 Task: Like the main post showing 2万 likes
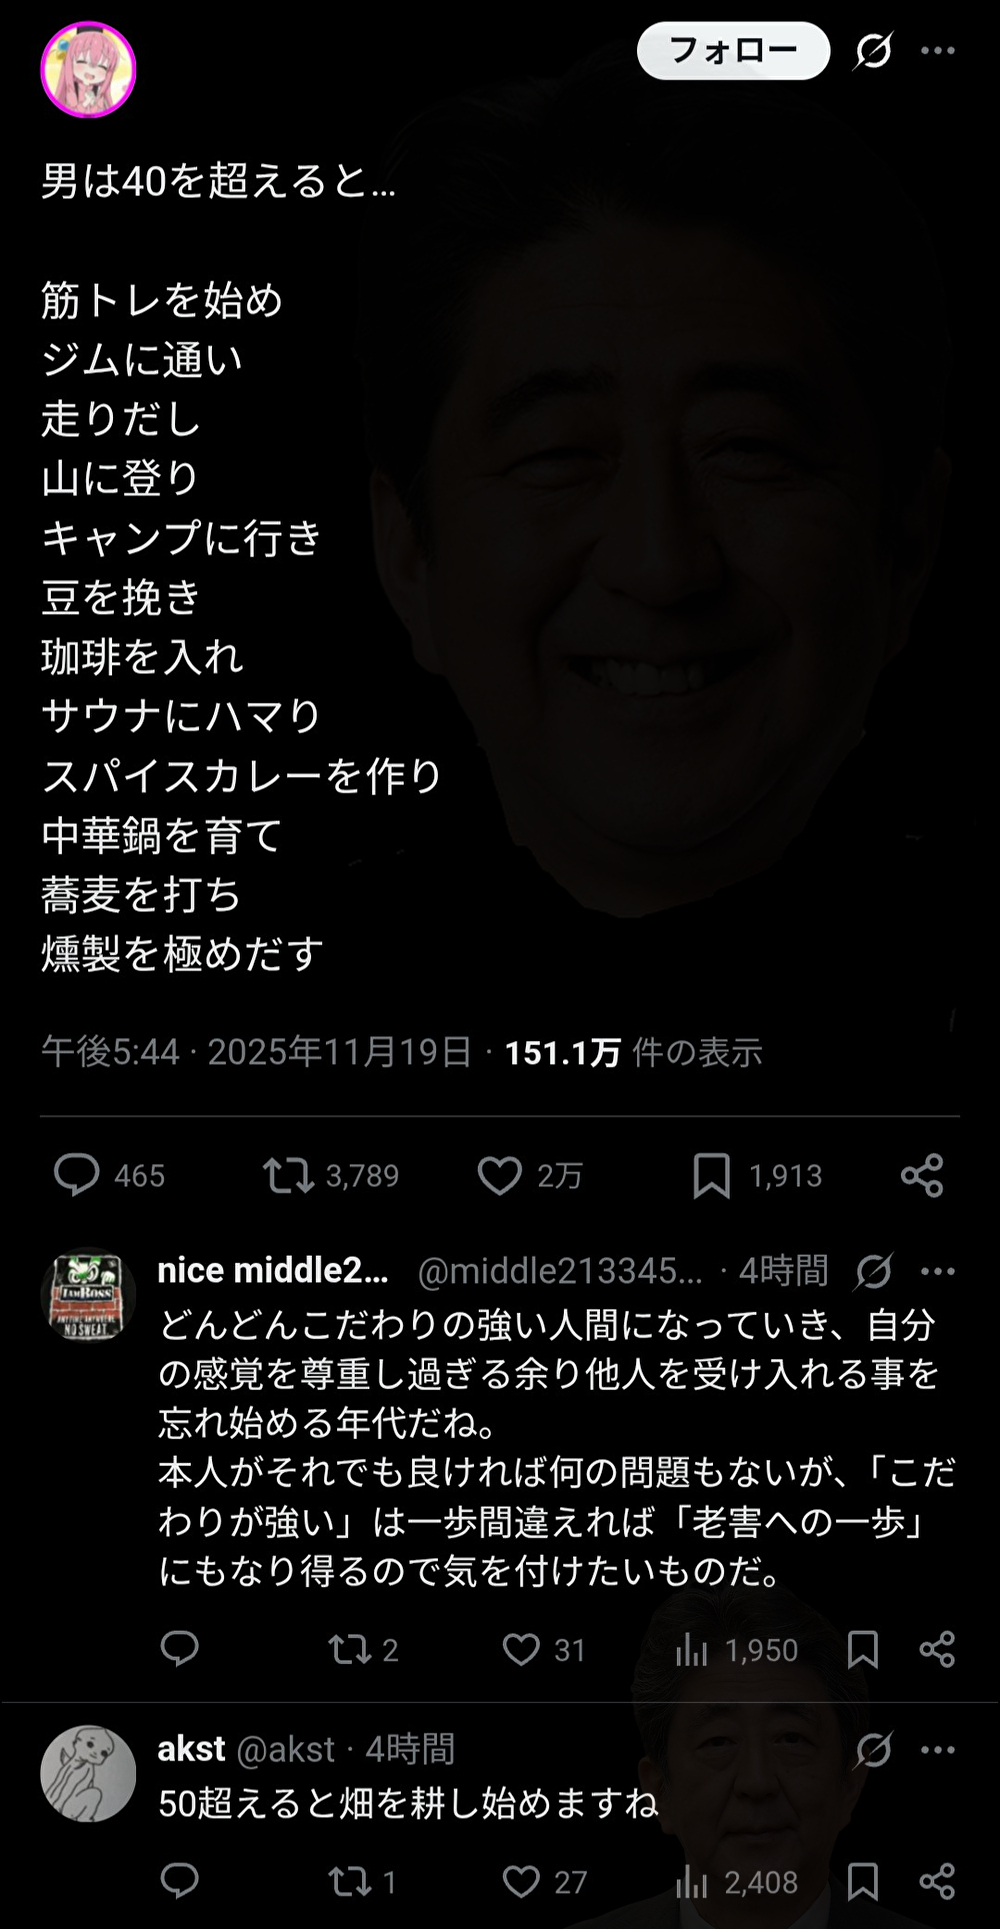pos(500,1175)
